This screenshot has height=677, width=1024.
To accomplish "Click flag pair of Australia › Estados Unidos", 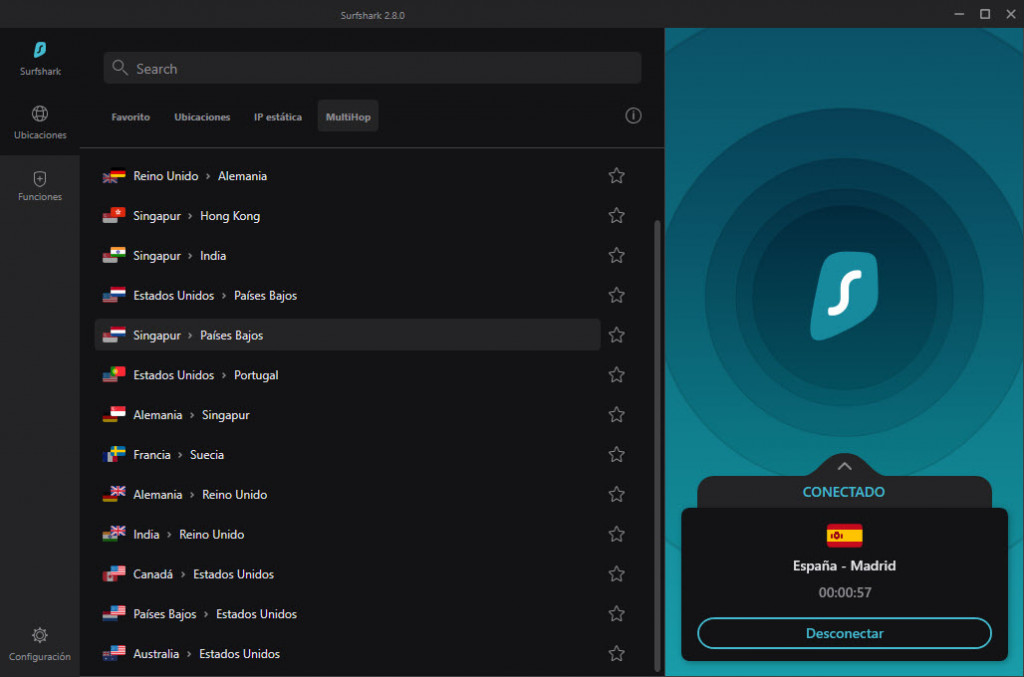I will click(x=114, y=653).
